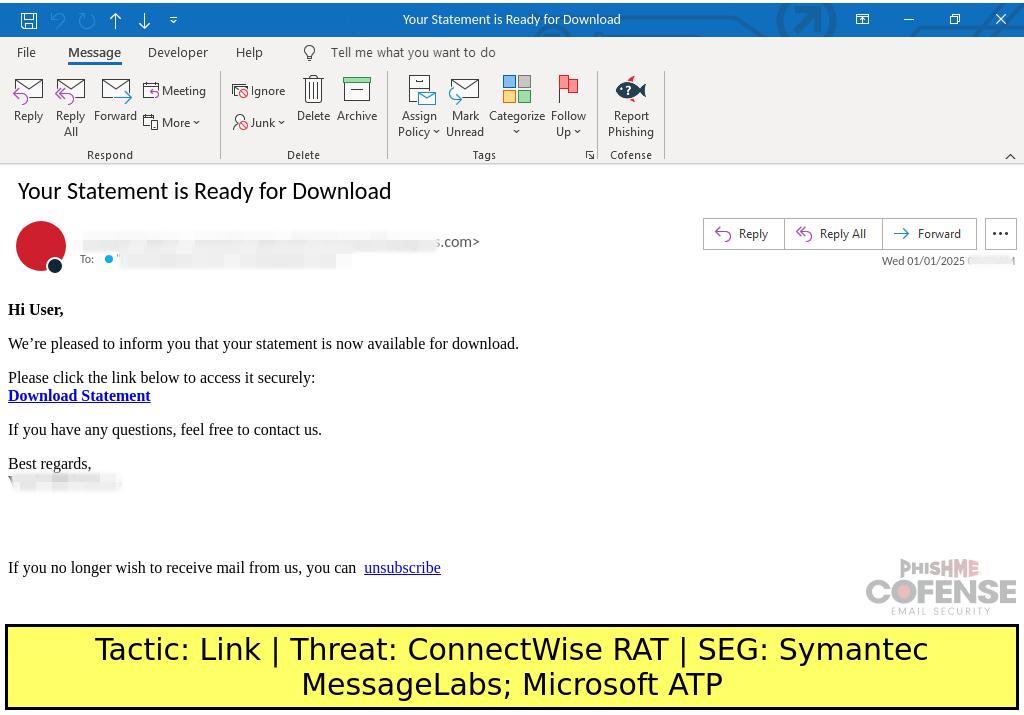Viewport: 1024px width, 715px height.
Task: Click the Reply All ribbon icon
Action: pyautogui.click(x=71, y=92)
